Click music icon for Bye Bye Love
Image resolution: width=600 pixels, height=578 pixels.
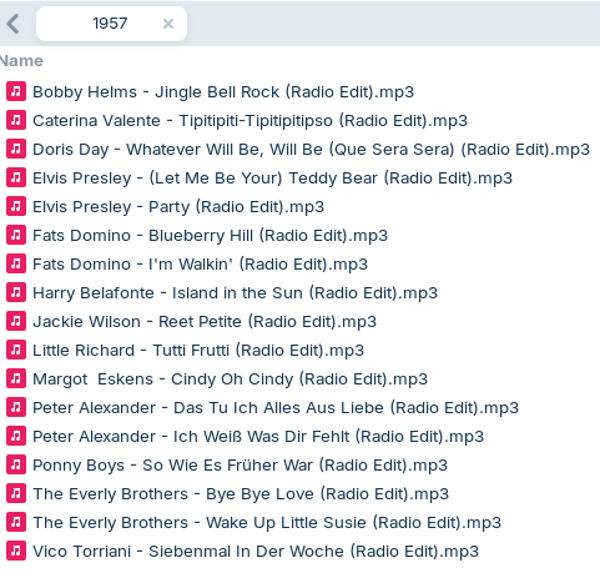point(16,493)
